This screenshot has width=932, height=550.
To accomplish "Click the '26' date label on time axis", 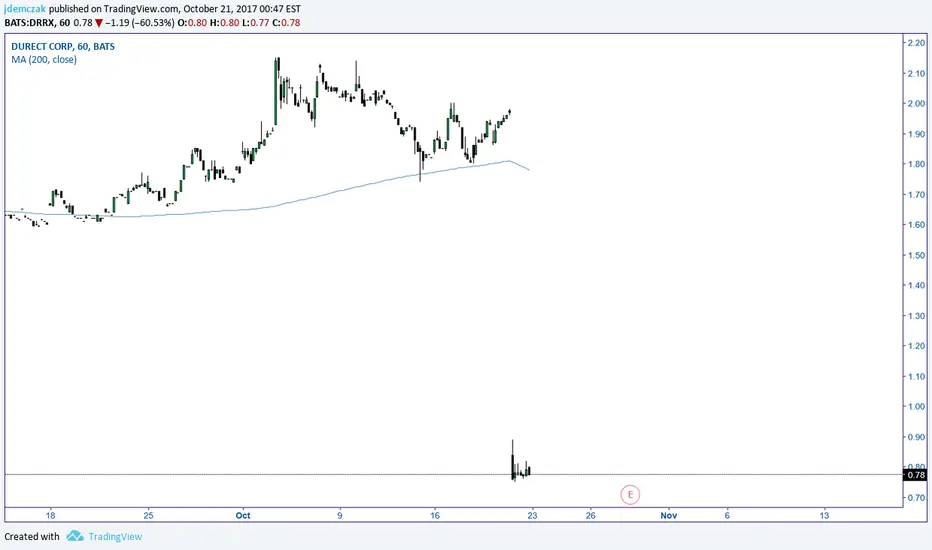I will [x=590, y=516].
